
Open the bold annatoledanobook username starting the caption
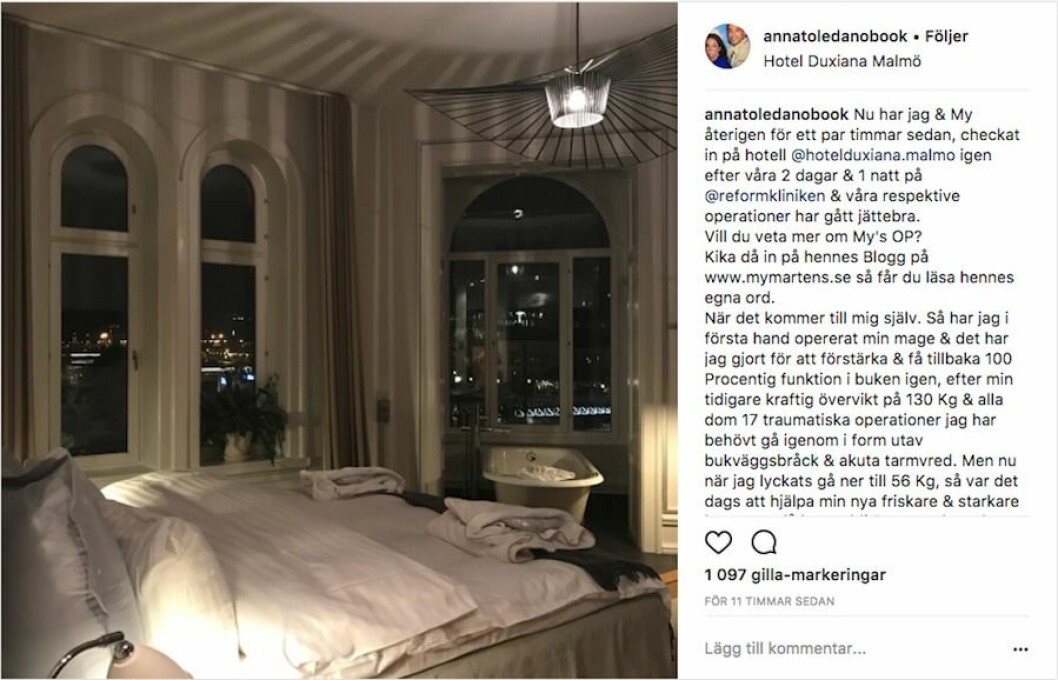click(777, 114)
